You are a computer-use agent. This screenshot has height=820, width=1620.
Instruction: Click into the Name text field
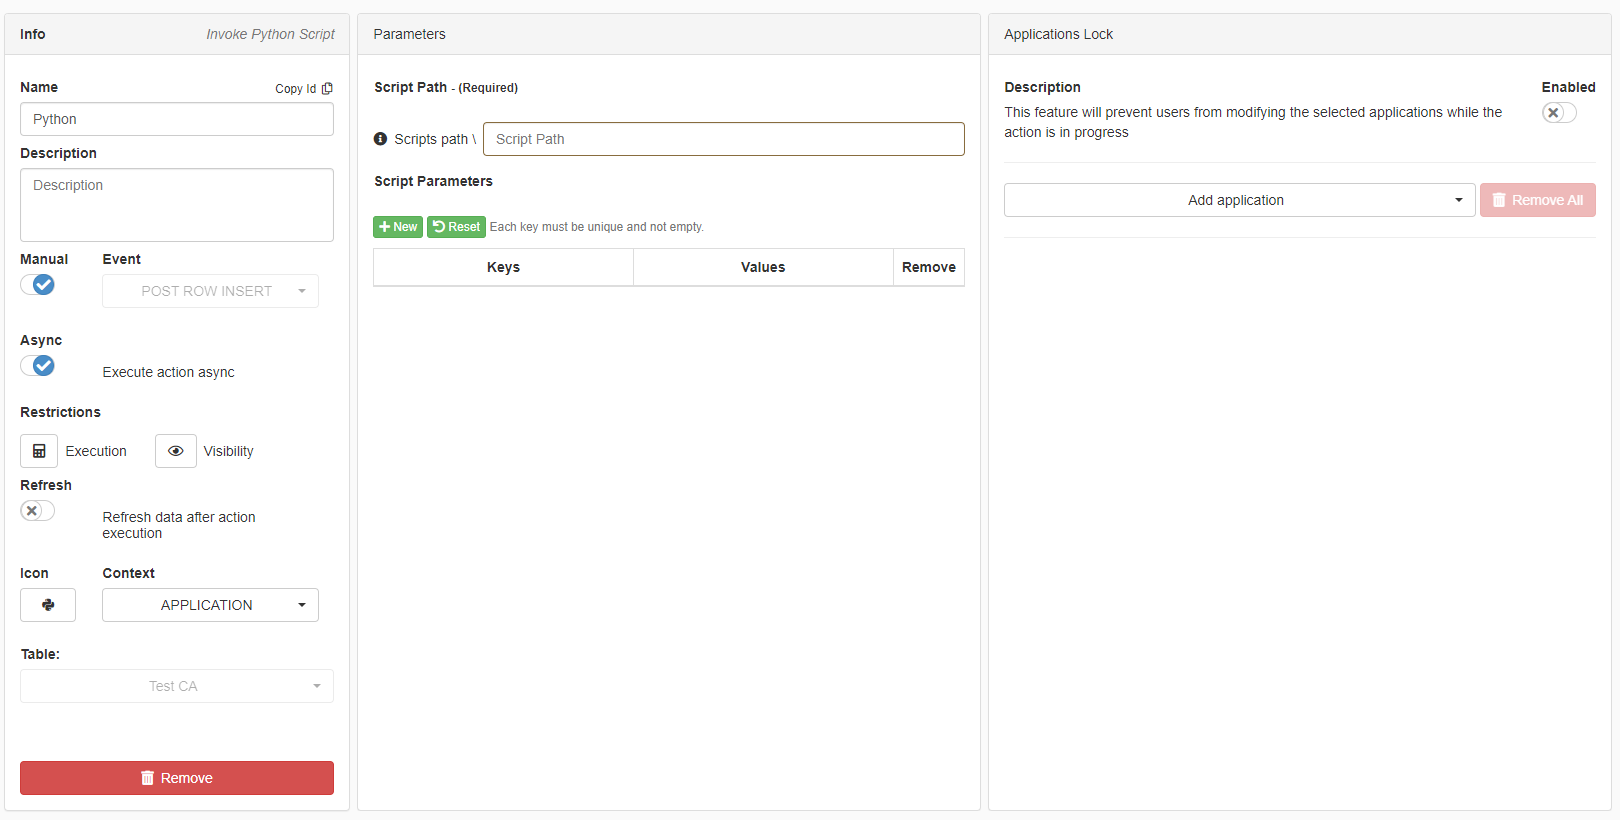(177, 119)
